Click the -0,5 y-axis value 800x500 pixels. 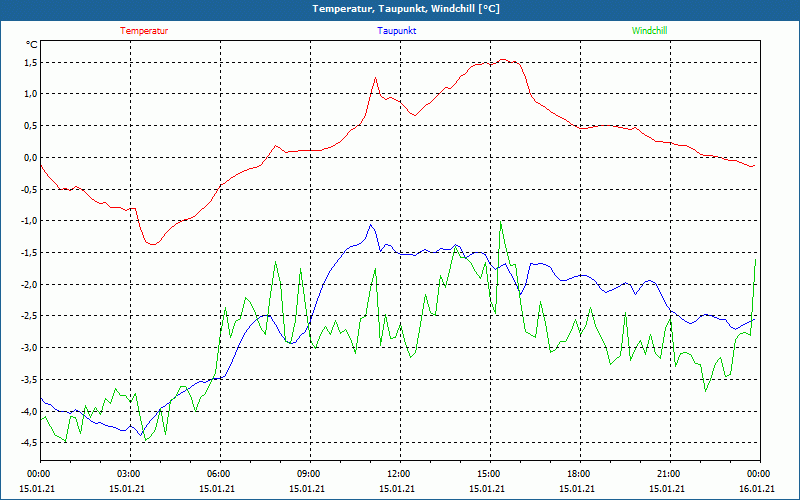pyautogui.click(x=29, y=189)
